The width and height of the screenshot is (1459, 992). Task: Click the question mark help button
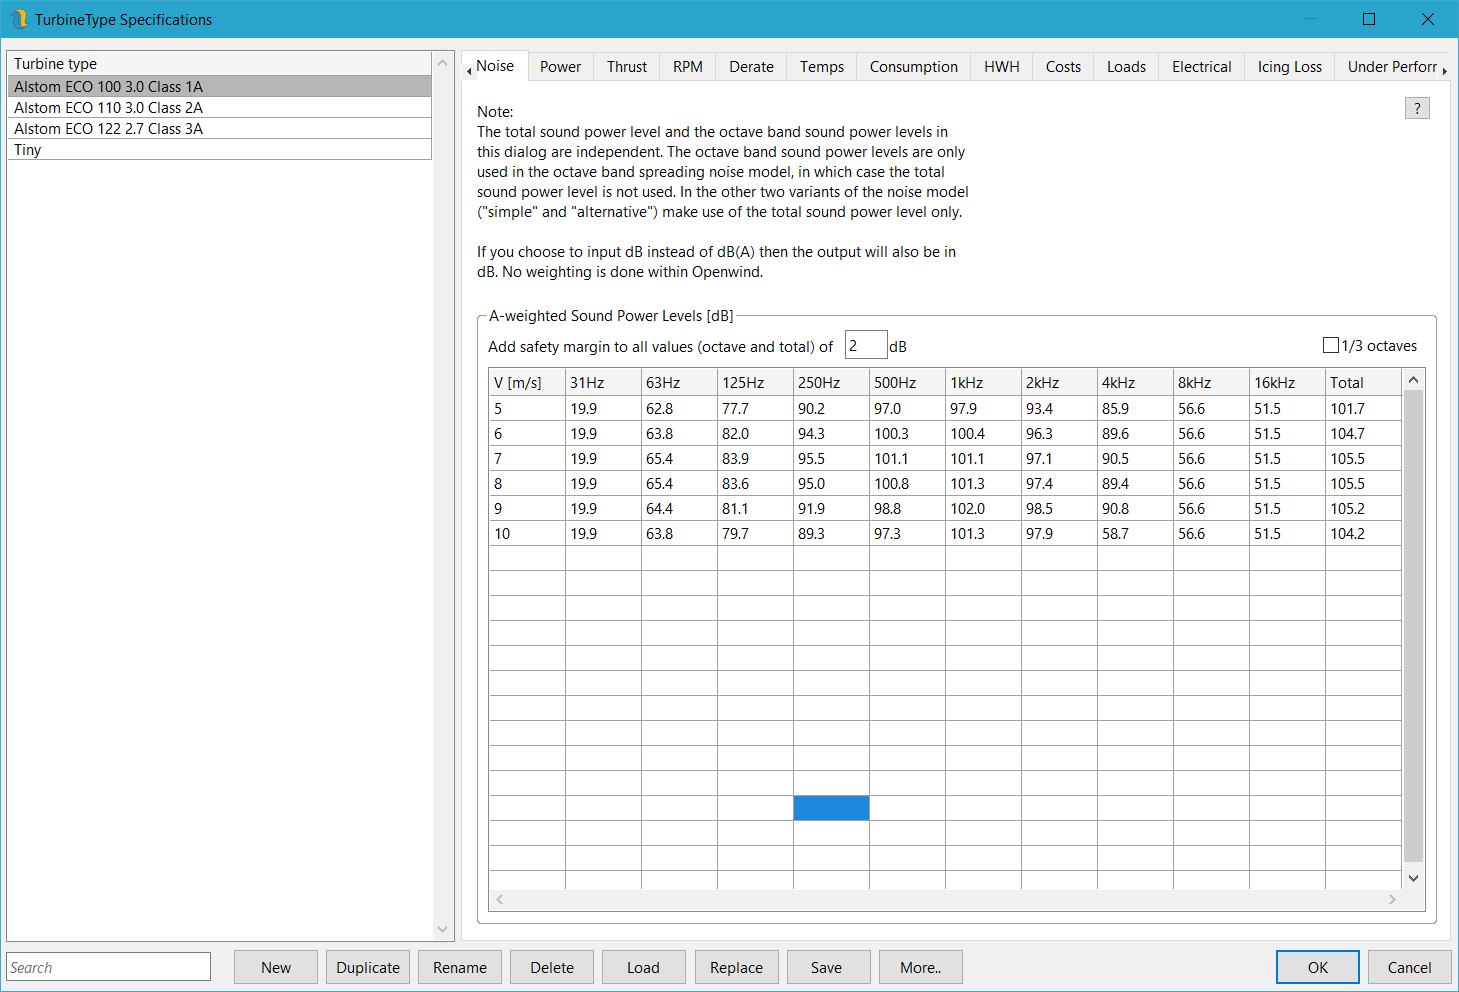click(1416, 108)
